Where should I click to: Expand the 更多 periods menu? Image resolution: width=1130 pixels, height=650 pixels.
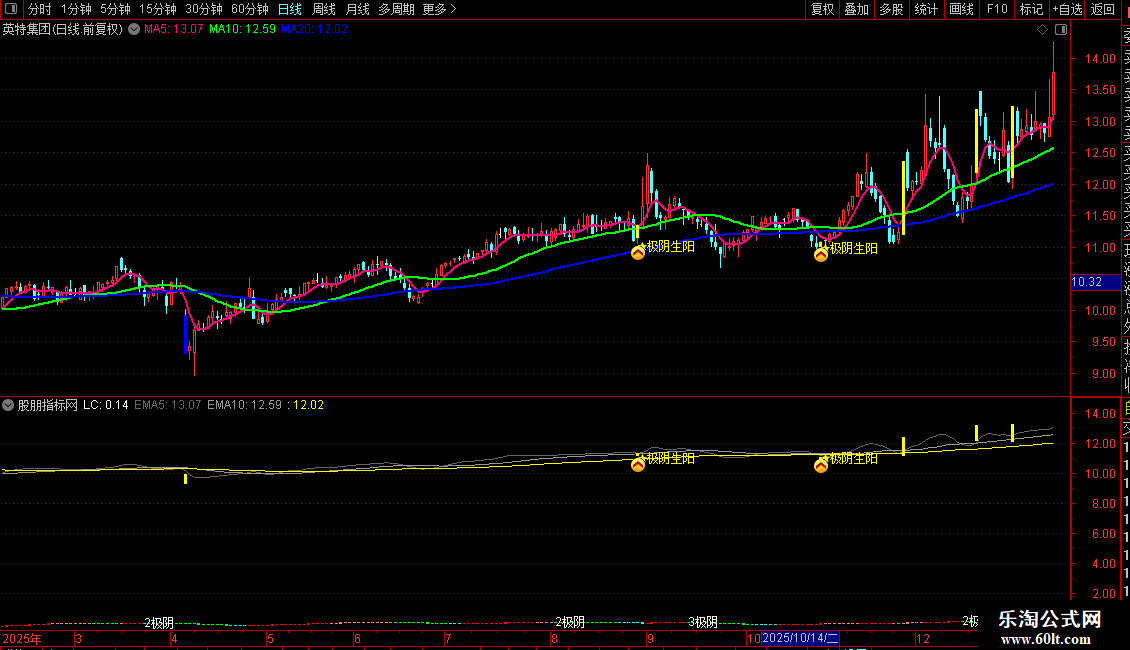tap(440, 9)
